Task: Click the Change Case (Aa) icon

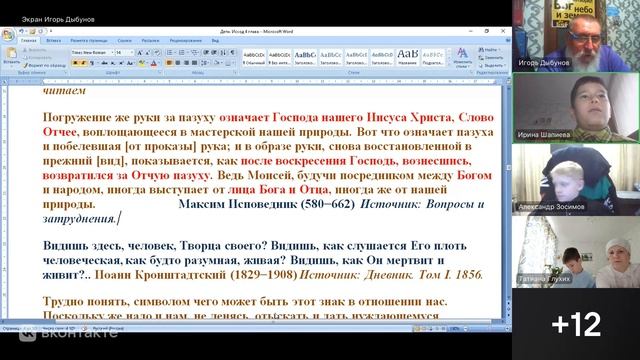Action: pos(130,63)
